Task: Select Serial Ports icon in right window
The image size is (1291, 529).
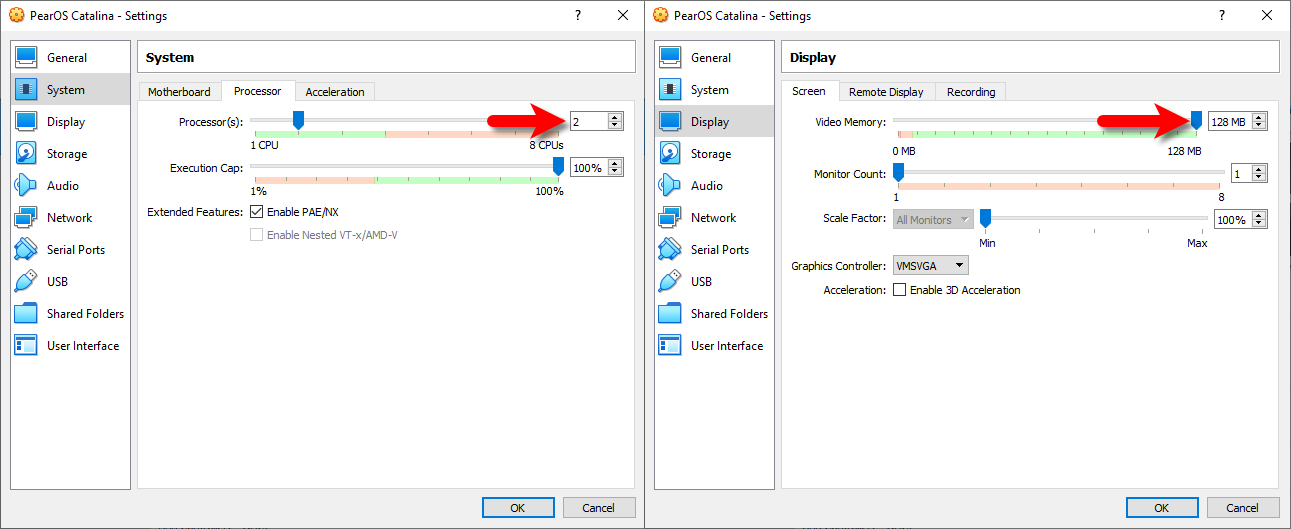Action: tap(670, 250)
